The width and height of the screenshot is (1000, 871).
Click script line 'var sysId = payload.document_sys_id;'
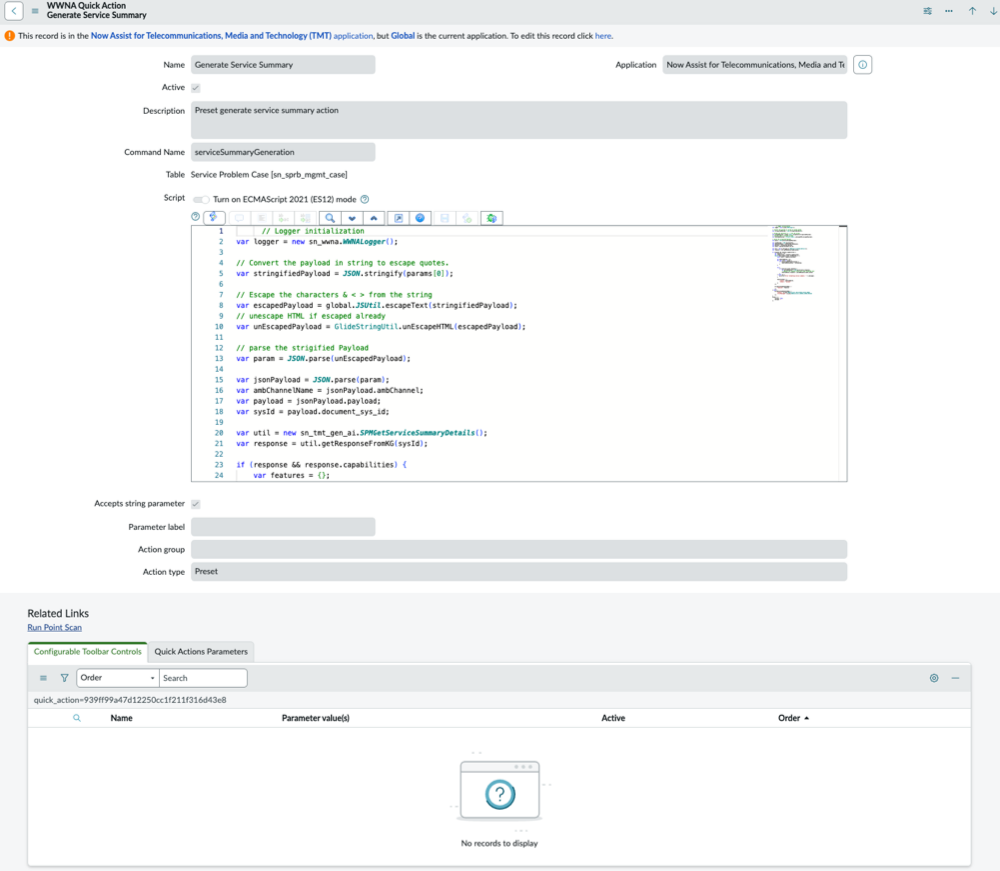coord(312,411)
